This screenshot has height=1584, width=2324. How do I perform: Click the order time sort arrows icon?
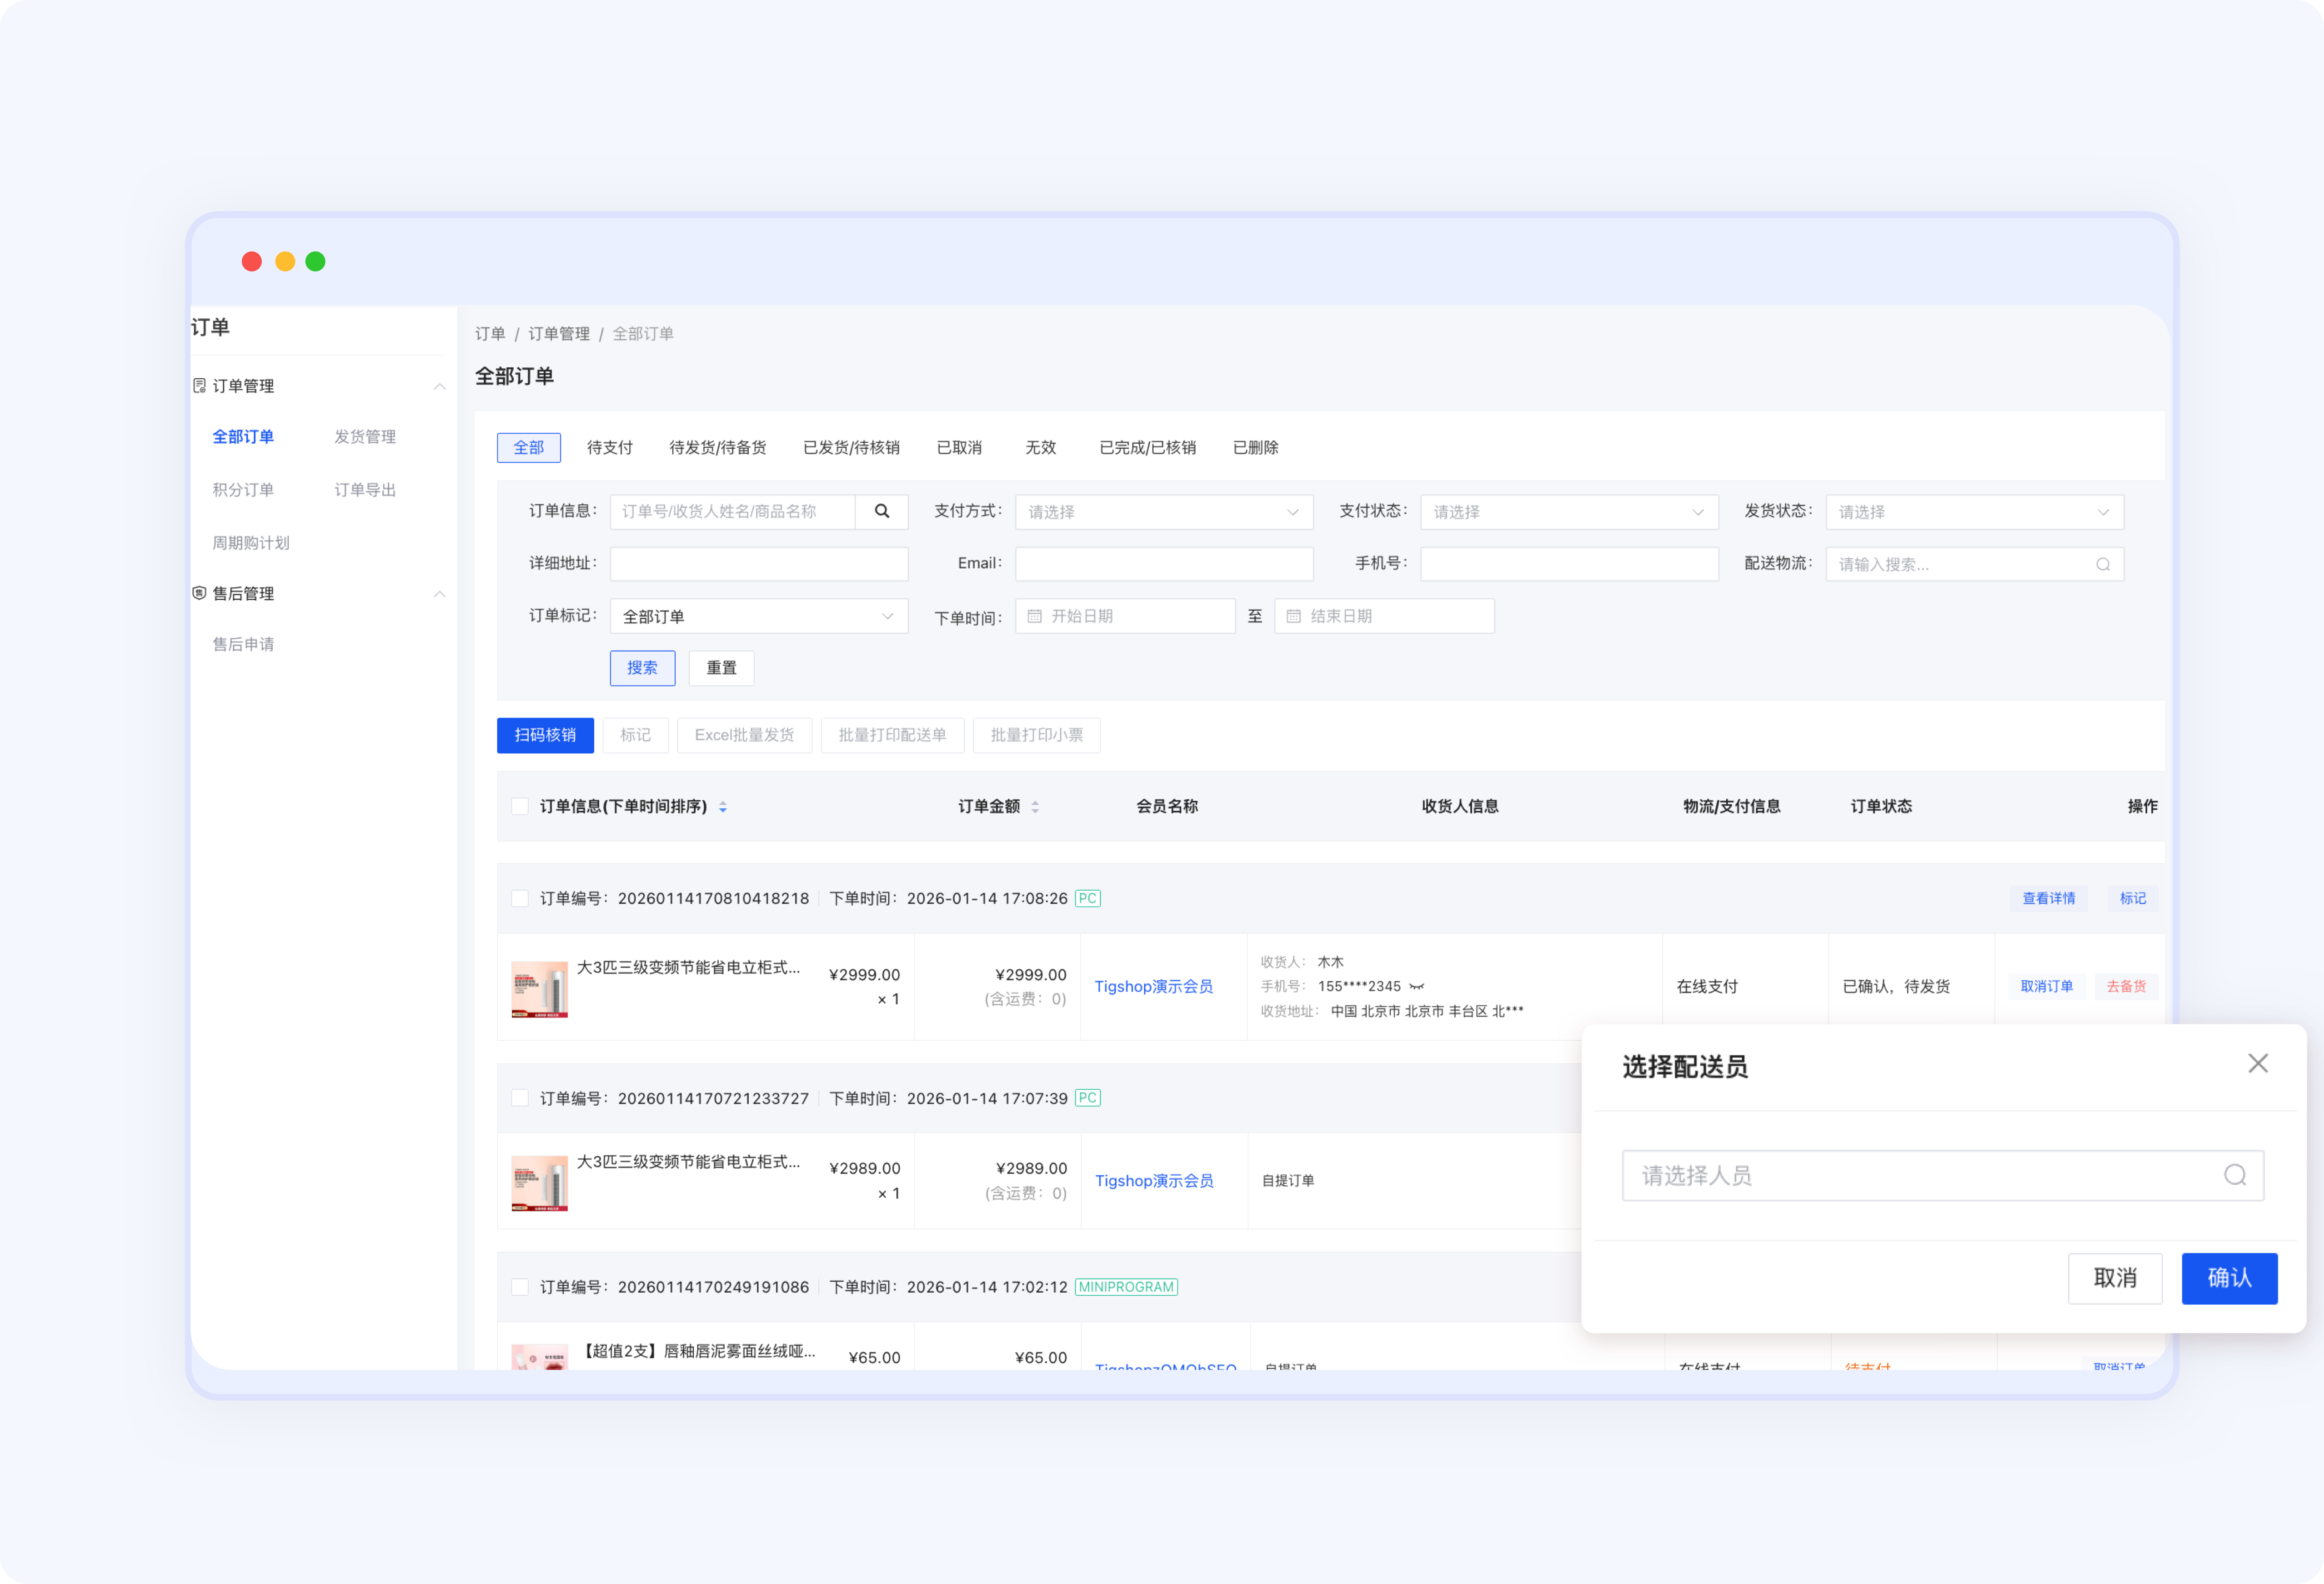click(x=723, y=807)
